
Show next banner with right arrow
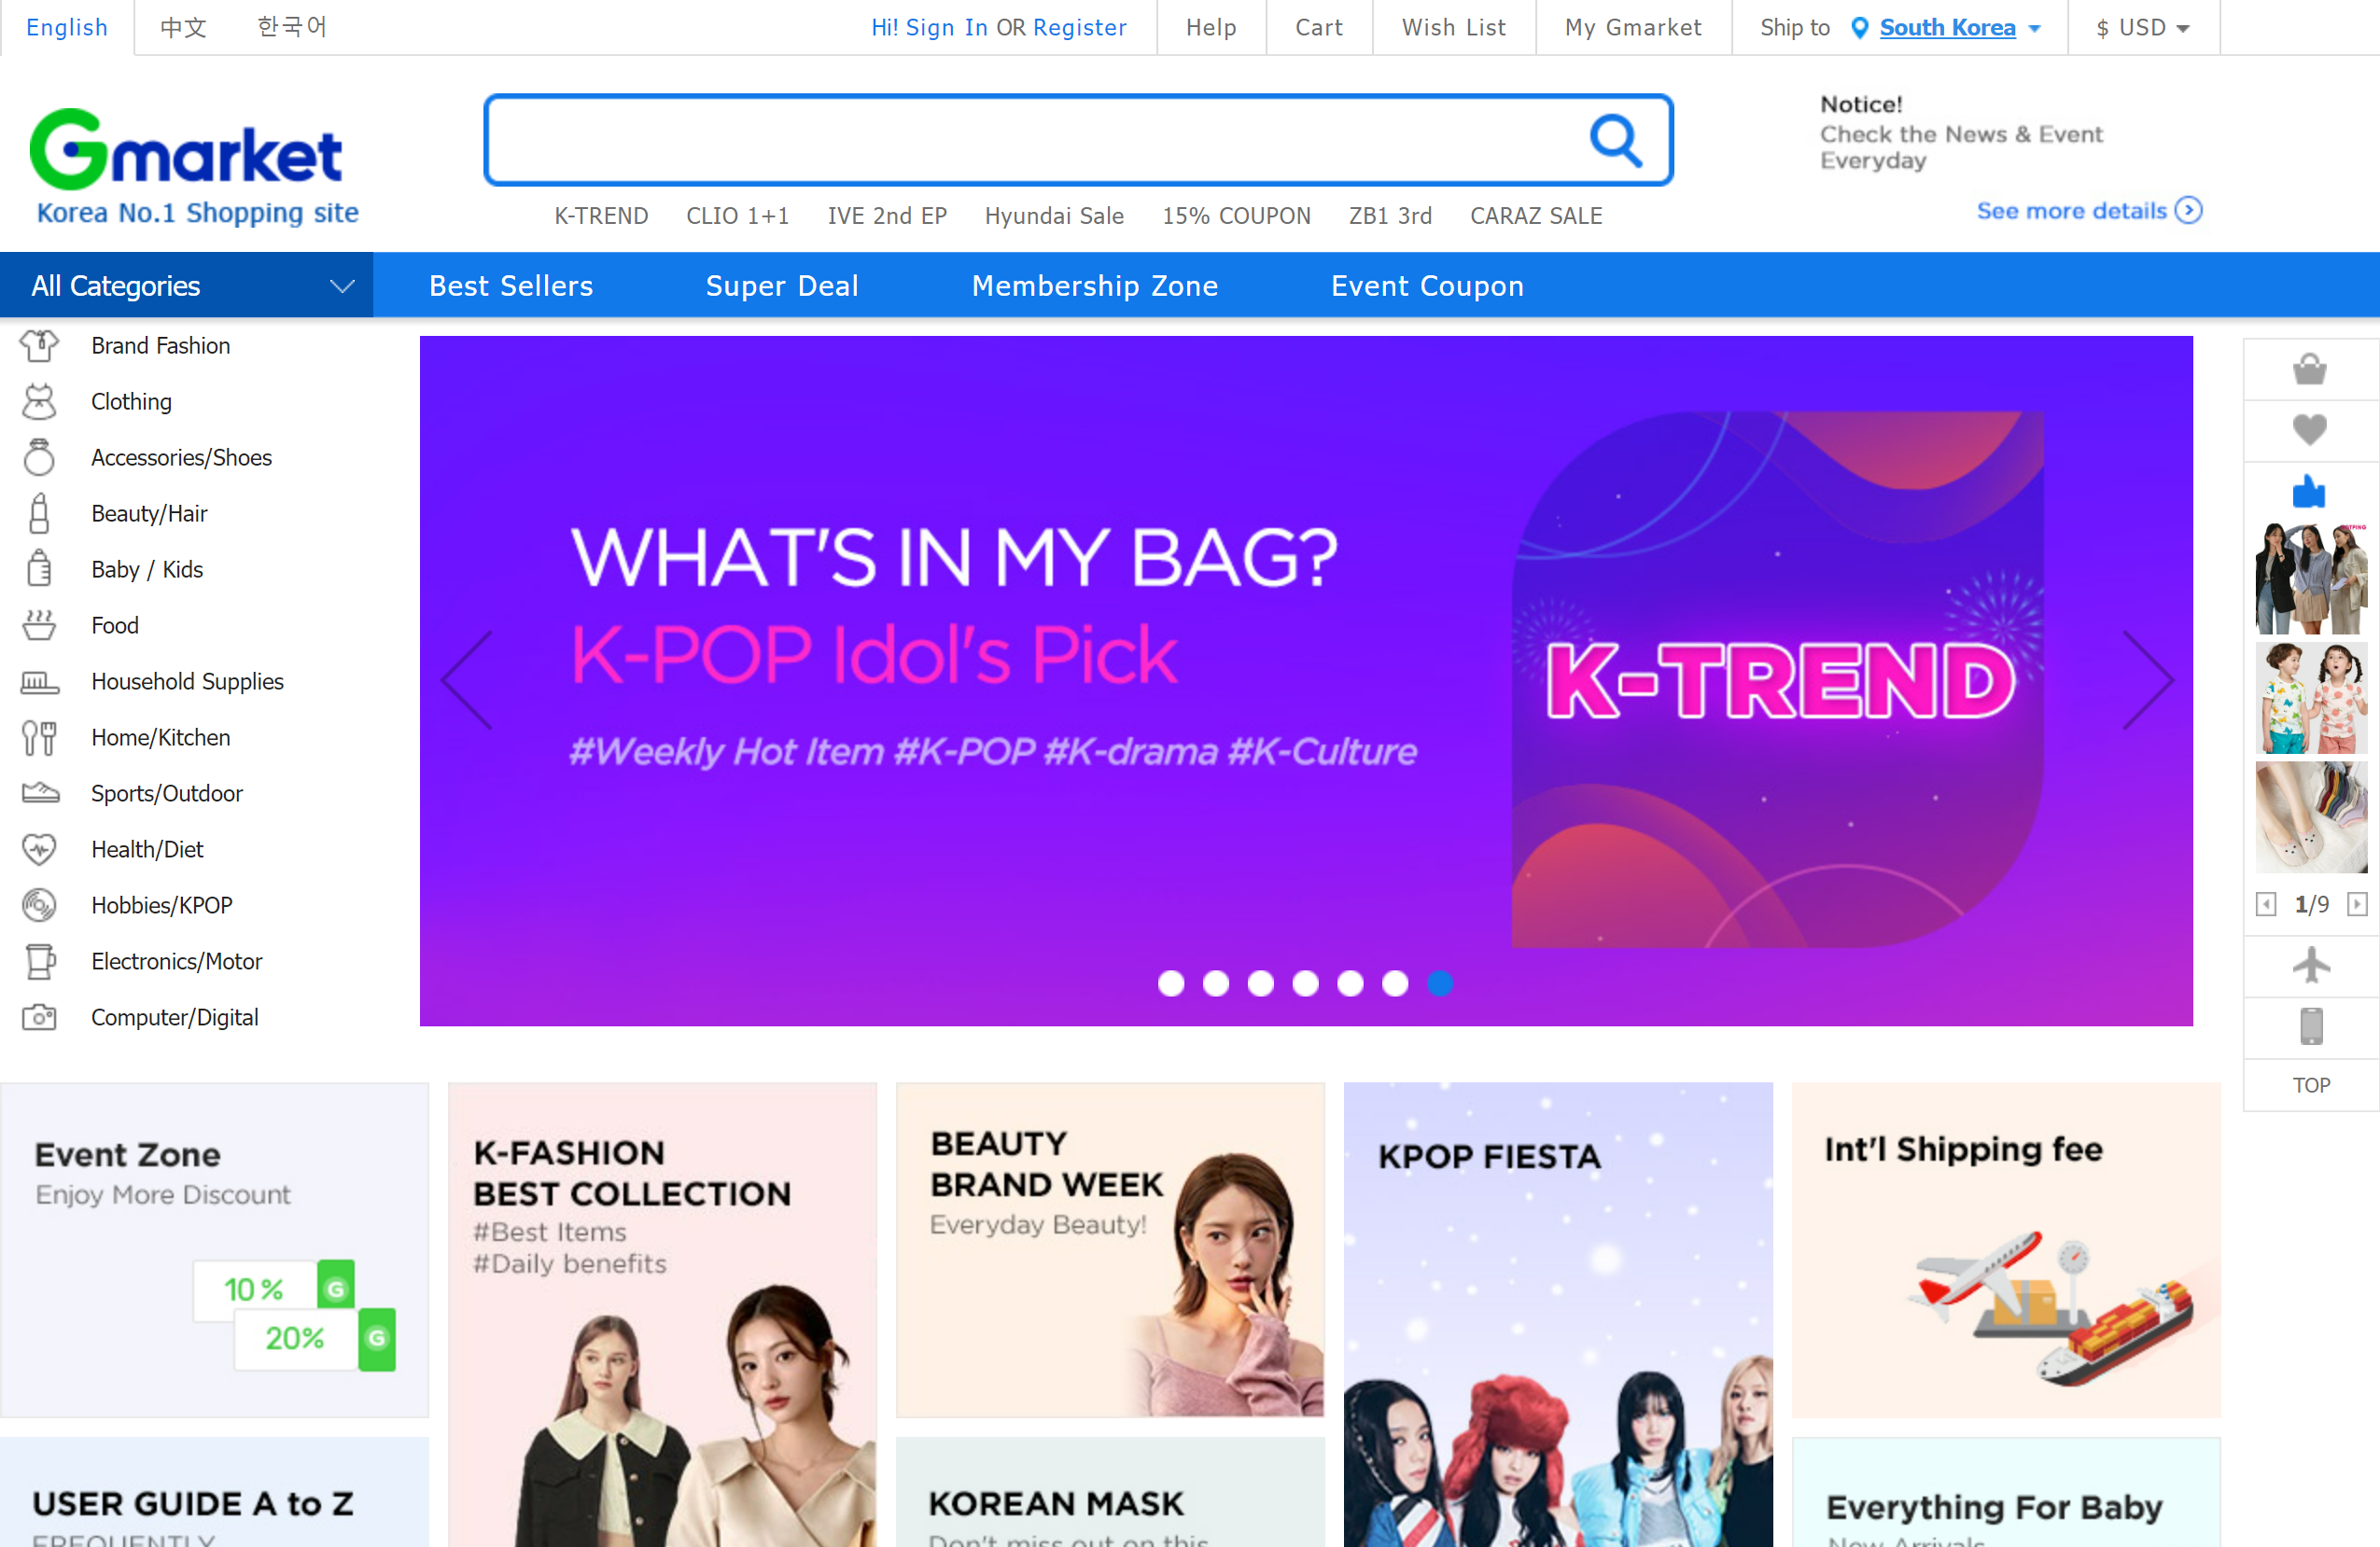click(x=2147, y=681)
